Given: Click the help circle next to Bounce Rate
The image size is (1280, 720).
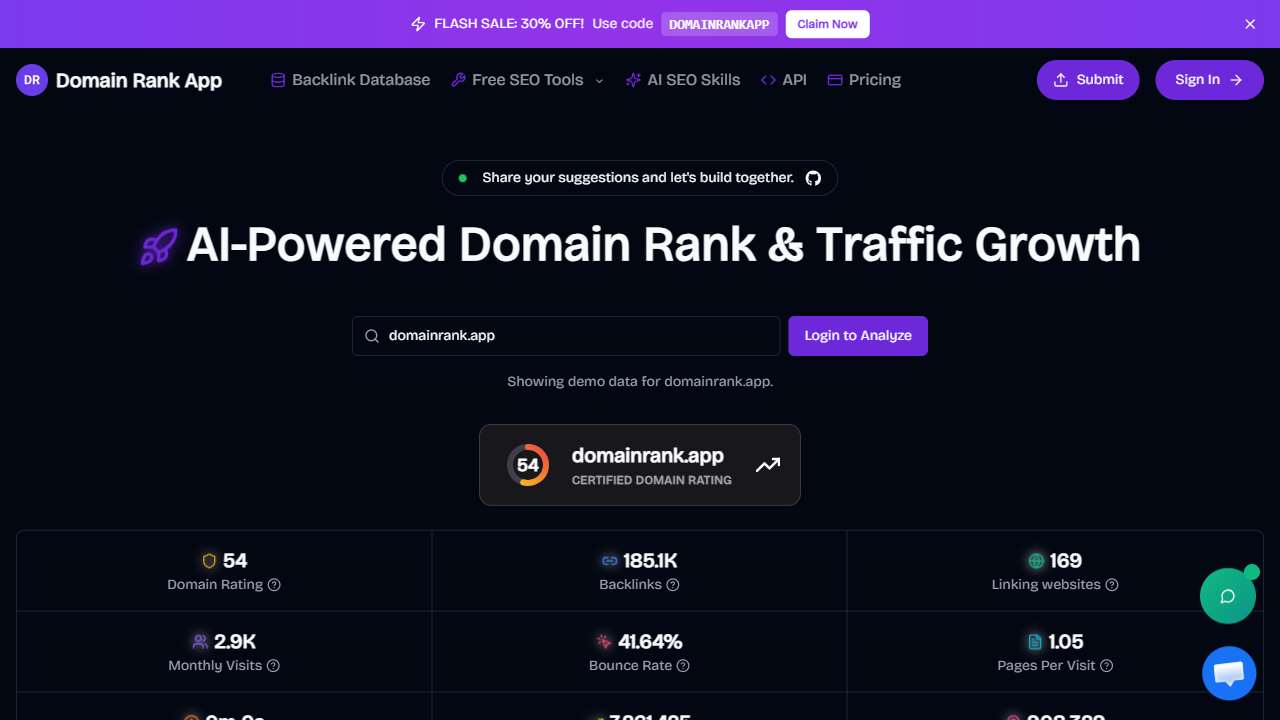Looking at the screenshot, I should 681,665.
